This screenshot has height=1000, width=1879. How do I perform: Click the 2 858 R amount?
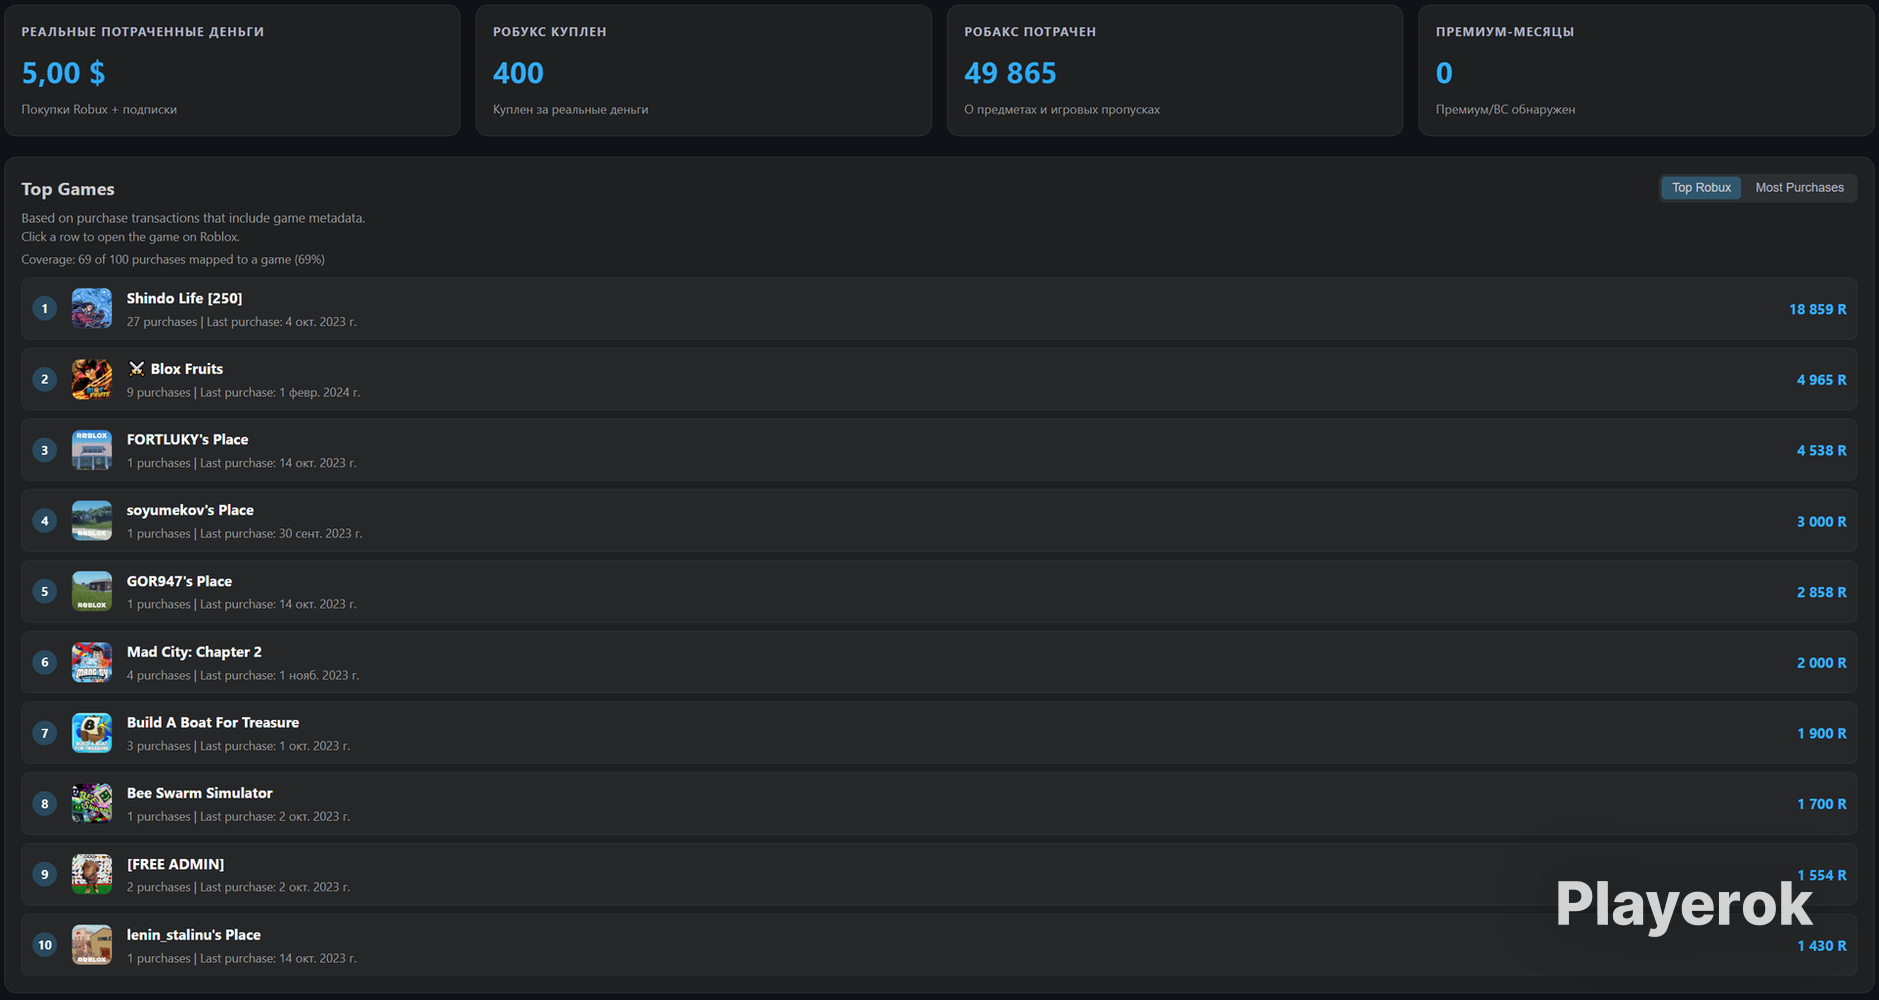coord(1821,592)
